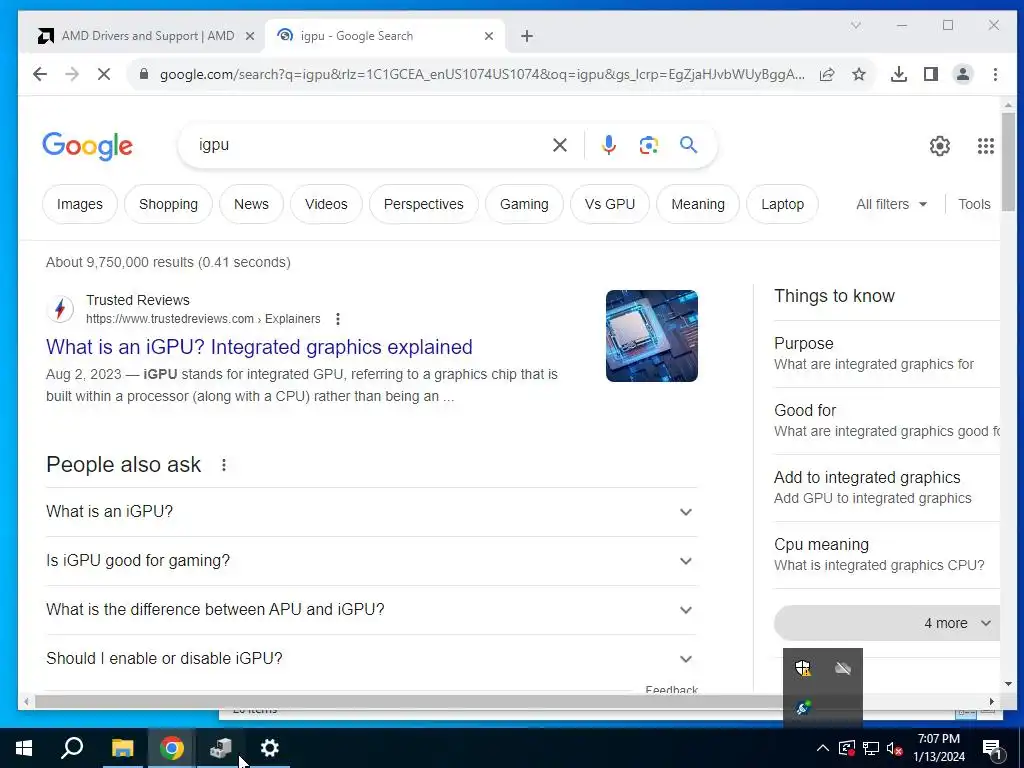
Task: Click the Windows Security shield tray icon
Action: tap(803, 668)
